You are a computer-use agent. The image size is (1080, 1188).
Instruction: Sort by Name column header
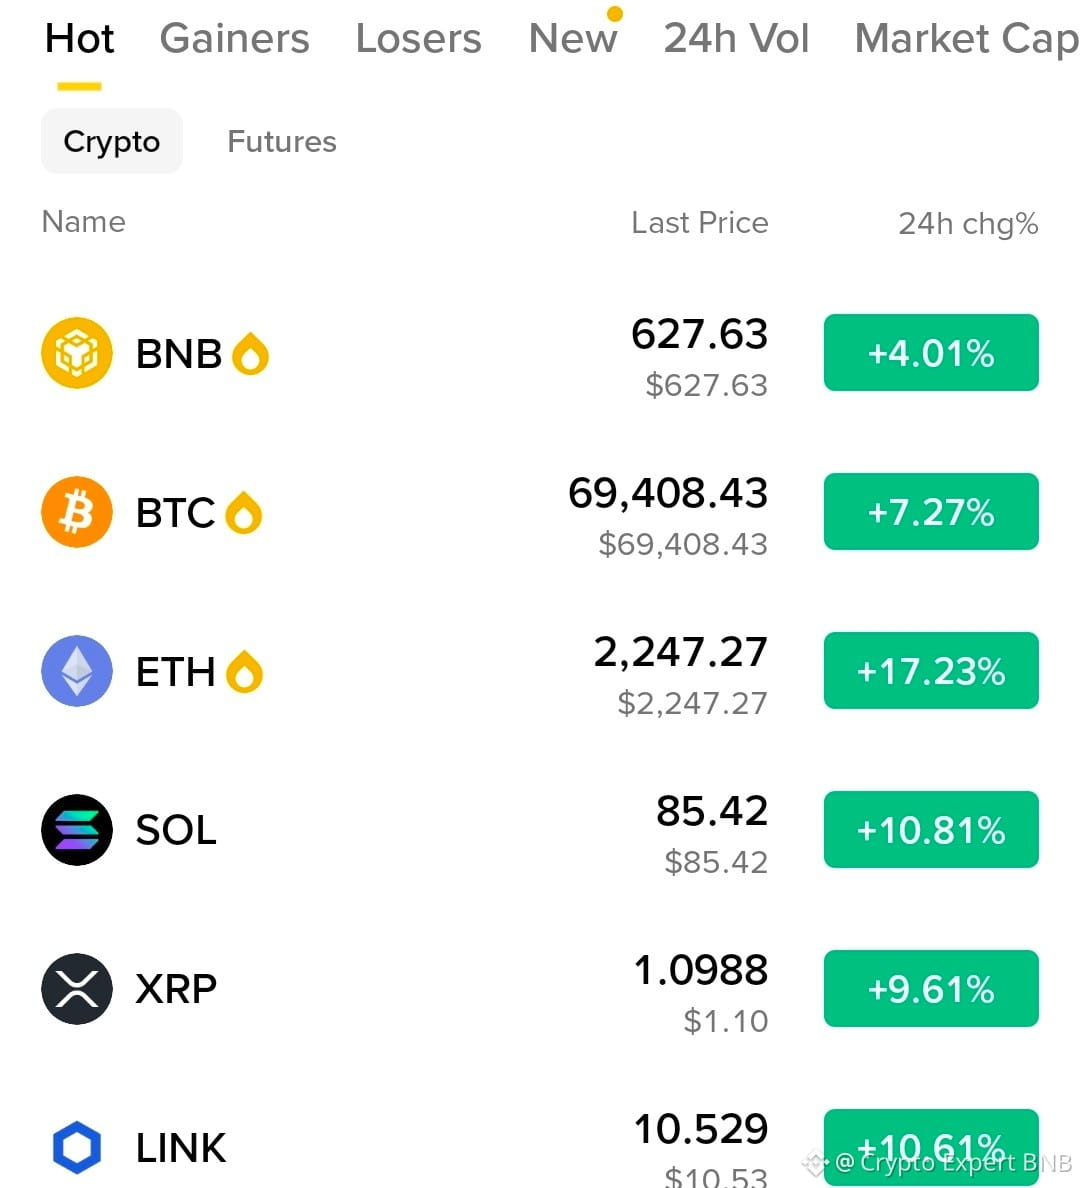coord(83,222)
